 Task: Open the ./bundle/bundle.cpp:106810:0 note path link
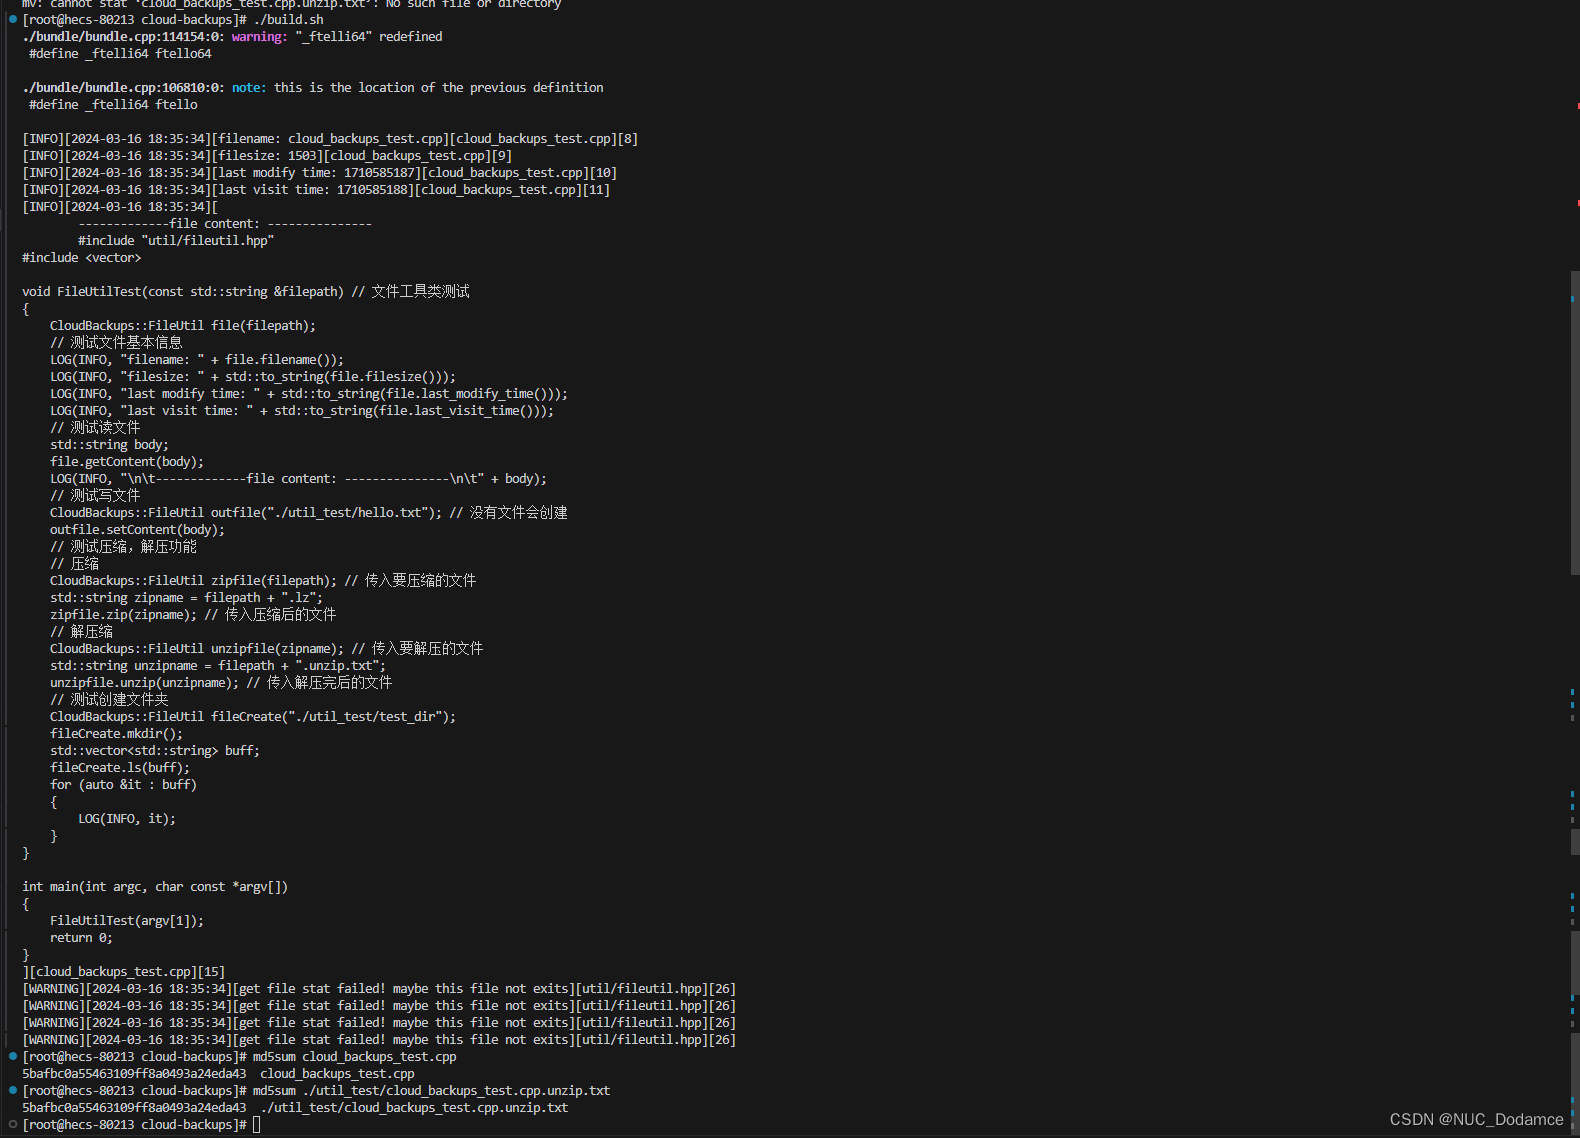click(x=123, y=87)
